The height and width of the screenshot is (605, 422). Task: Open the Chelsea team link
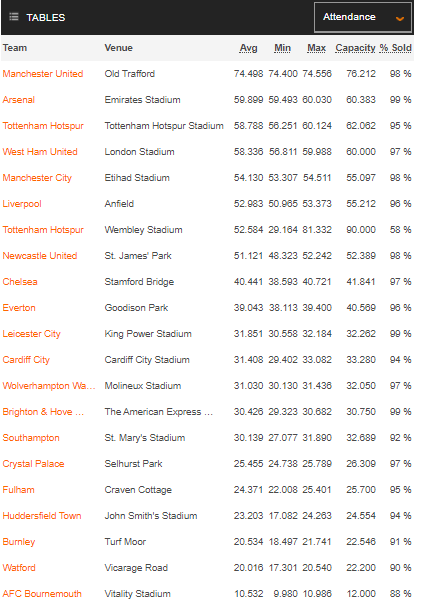20,282
